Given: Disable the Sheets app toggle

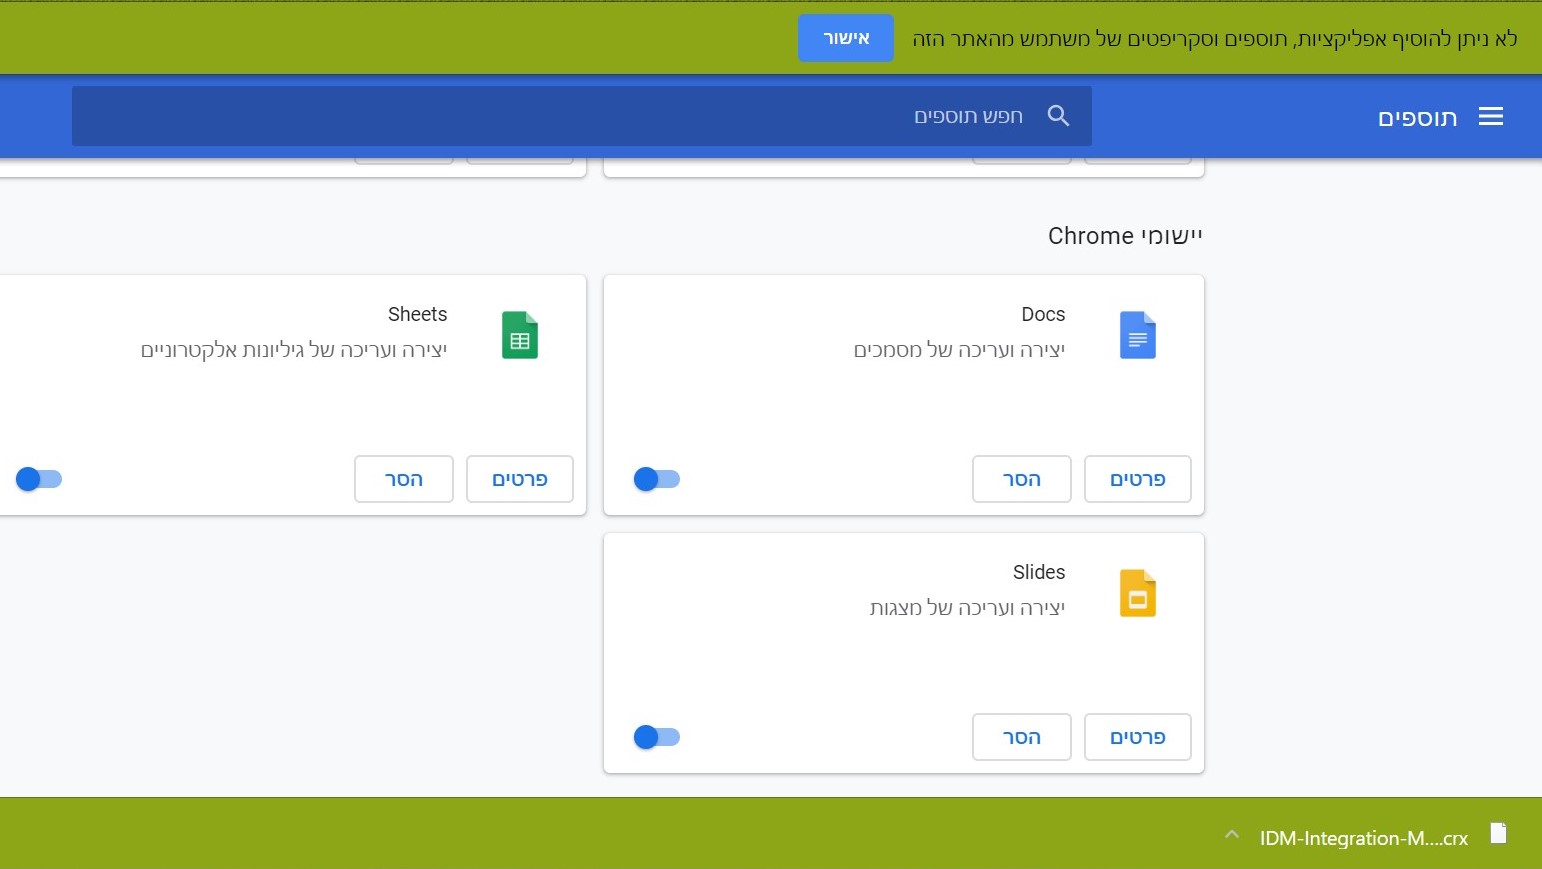Looking at the screenshot, I should pos(39,479).
